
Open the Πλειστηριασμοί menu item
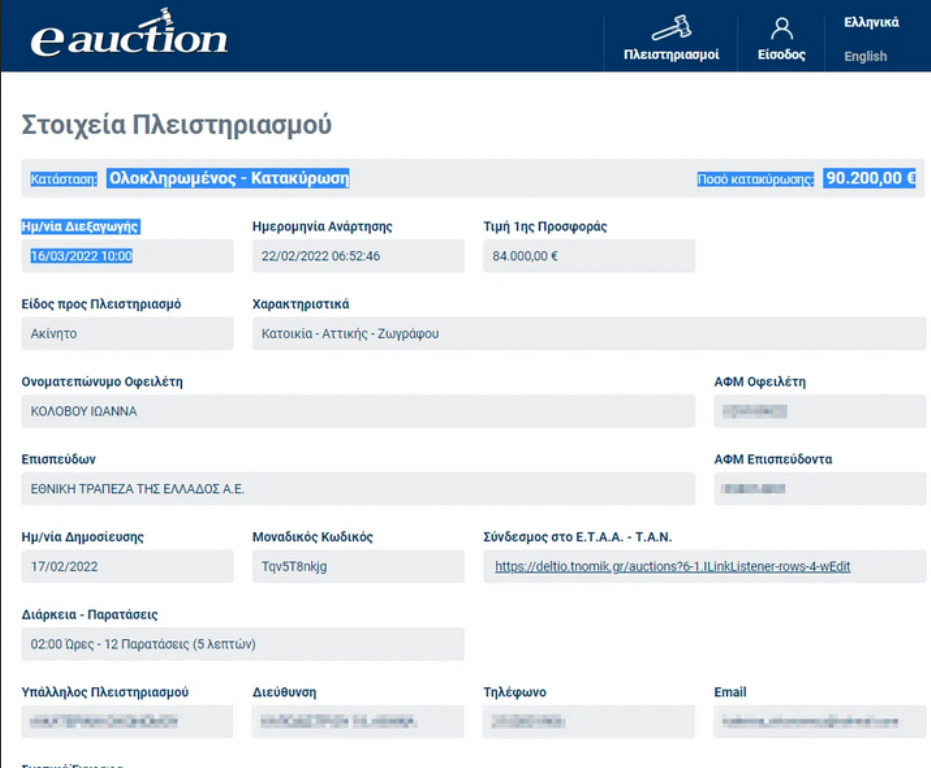pyautogui.click(x=671, y=55)
